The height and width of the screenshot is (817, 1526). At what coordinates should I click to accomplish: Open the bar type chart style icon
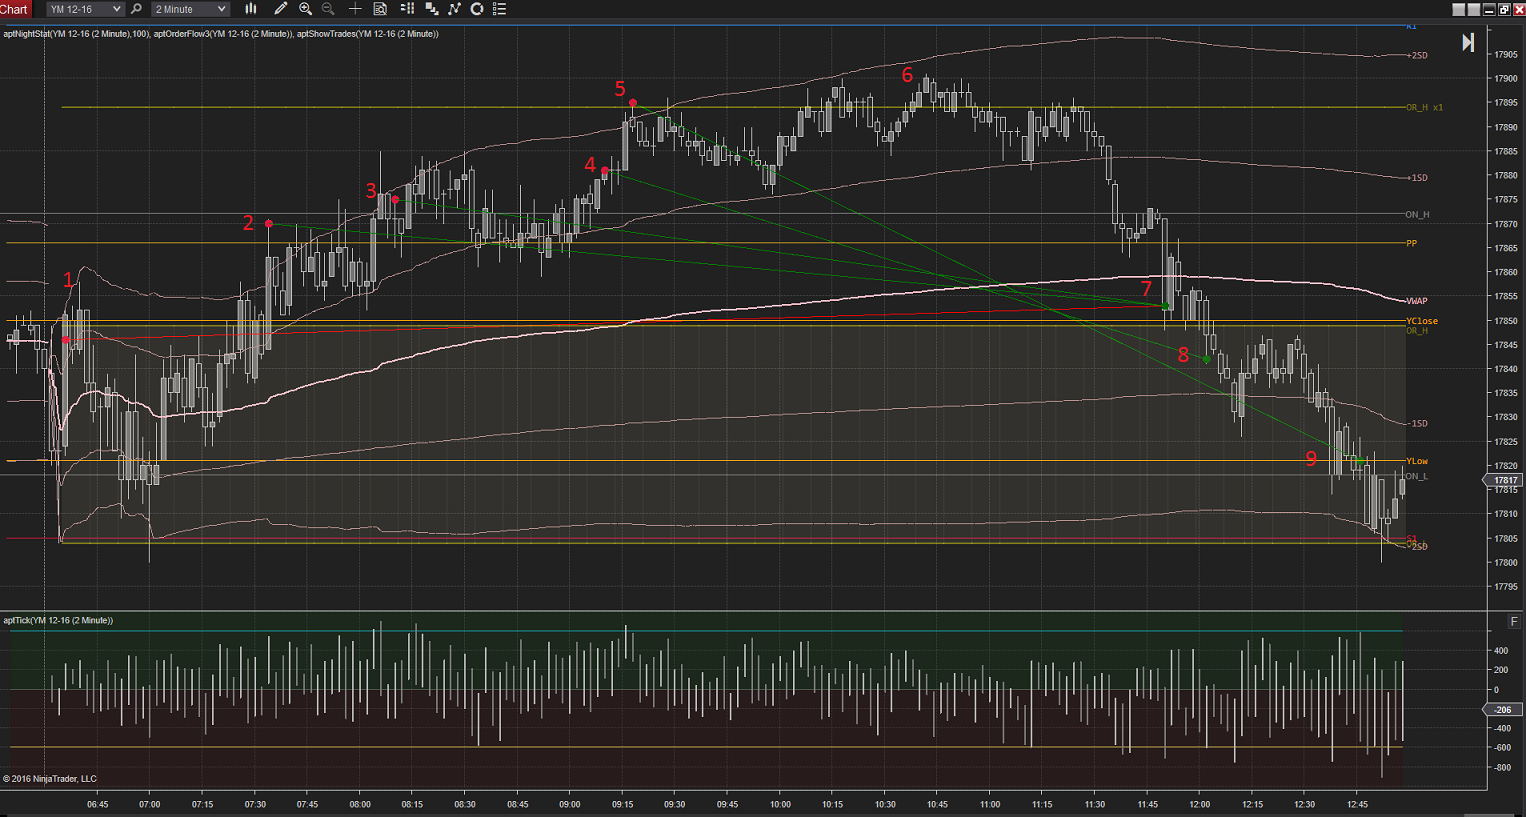[251, 9]
